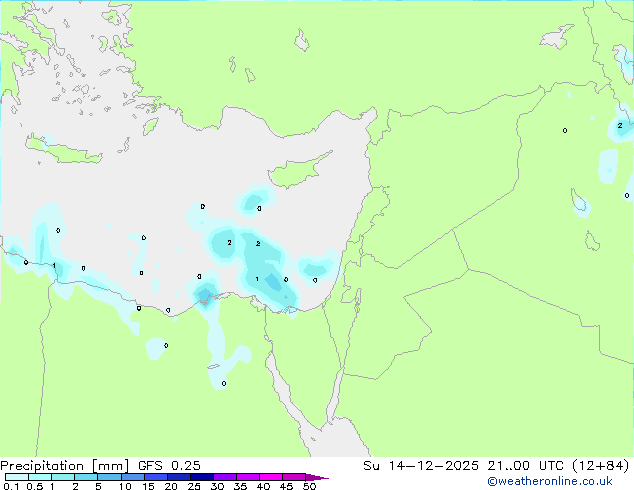Screen dimensions: 634x490
Task: Click the 'Su 14-12-2025' forecast date text
Action: (x=421, y=466)
